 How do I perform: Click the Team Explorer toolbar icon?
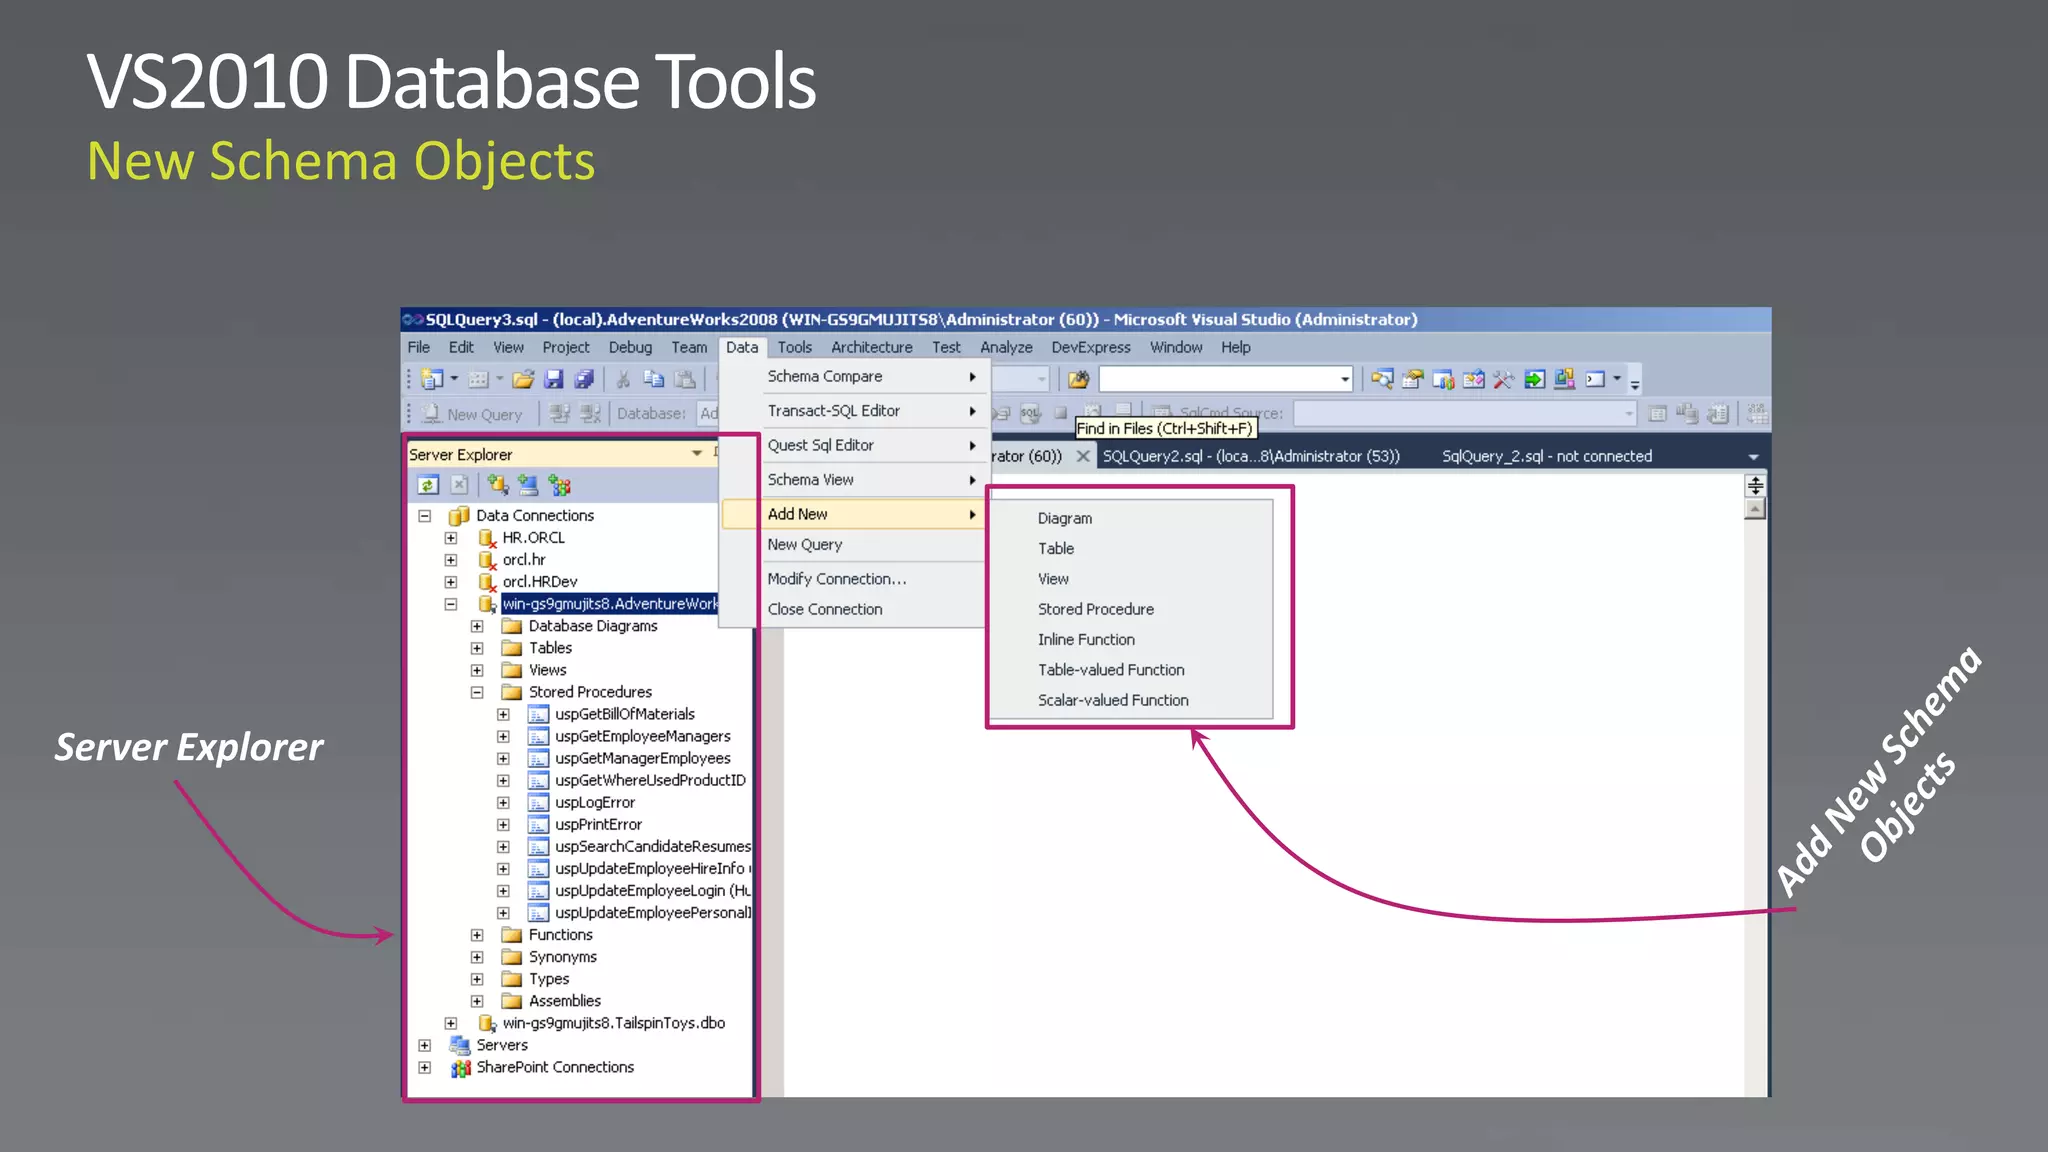[1443, 379]
